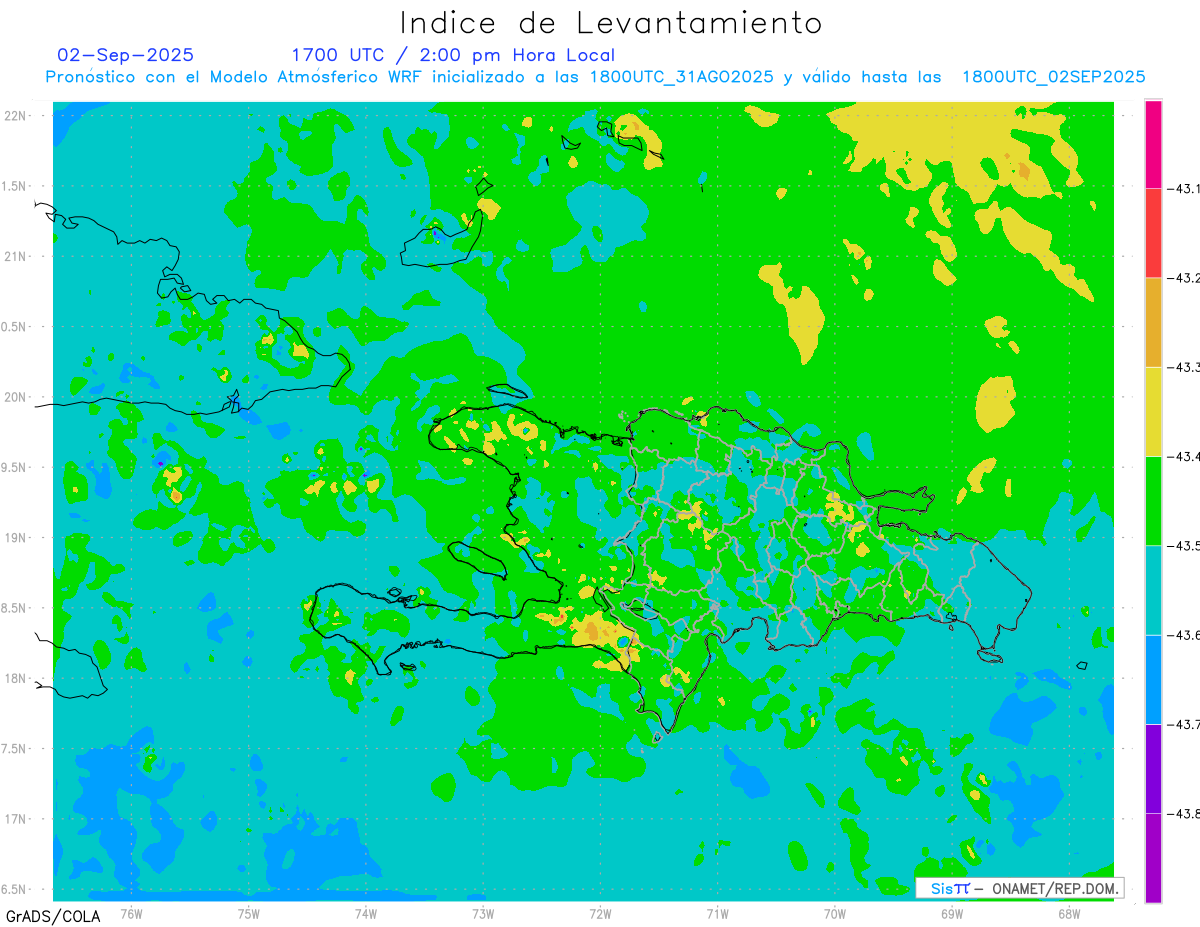This screenshot has width=1200, height=927.
Task: Click the 'Pronóstico con el Modelo Atmósferico WRF' line
Action: pyautogui.click(x=595, y=76)
